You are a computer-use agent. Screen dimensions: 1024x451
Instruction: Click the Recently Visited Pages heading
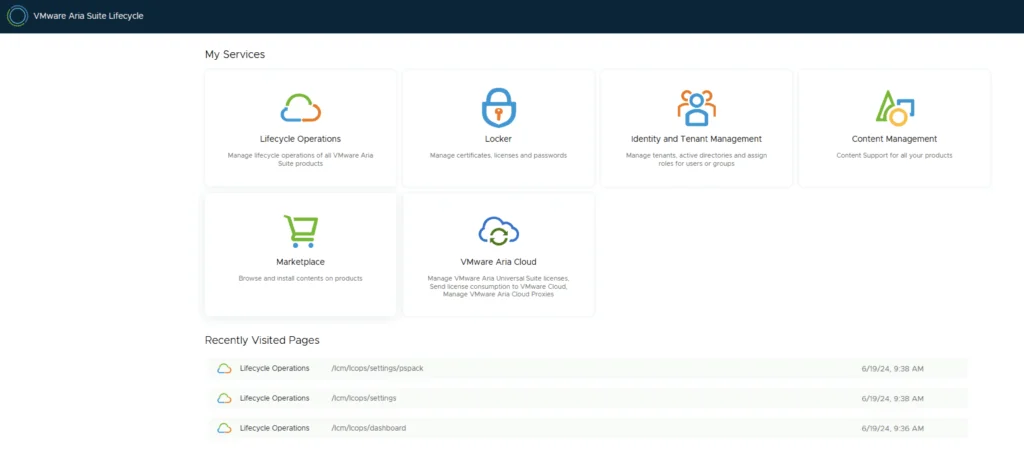(x=262, y=340)
